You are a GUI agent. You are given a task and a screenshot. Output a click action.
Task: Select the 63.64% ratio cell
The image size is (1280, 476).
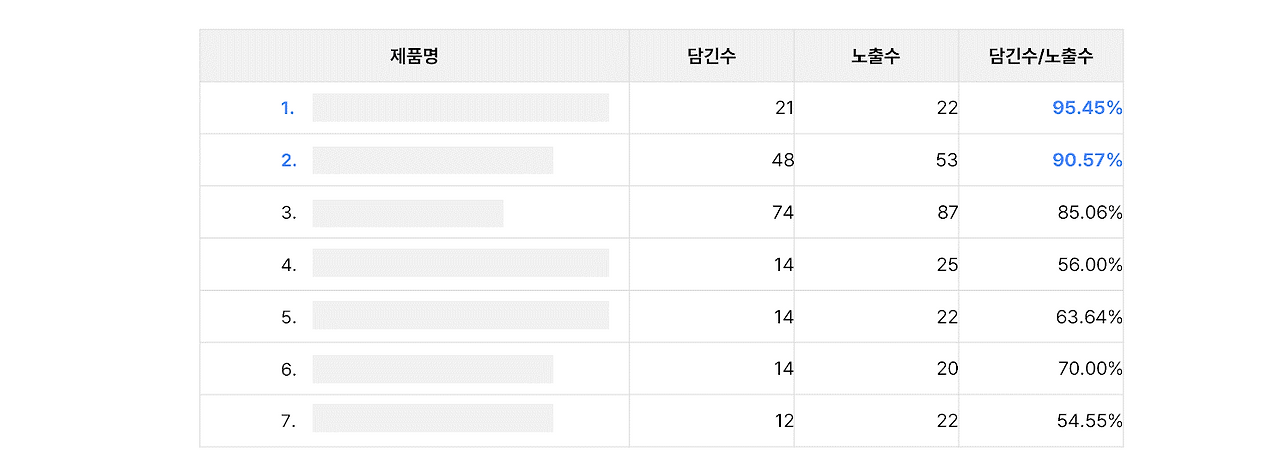(1041, 317)
